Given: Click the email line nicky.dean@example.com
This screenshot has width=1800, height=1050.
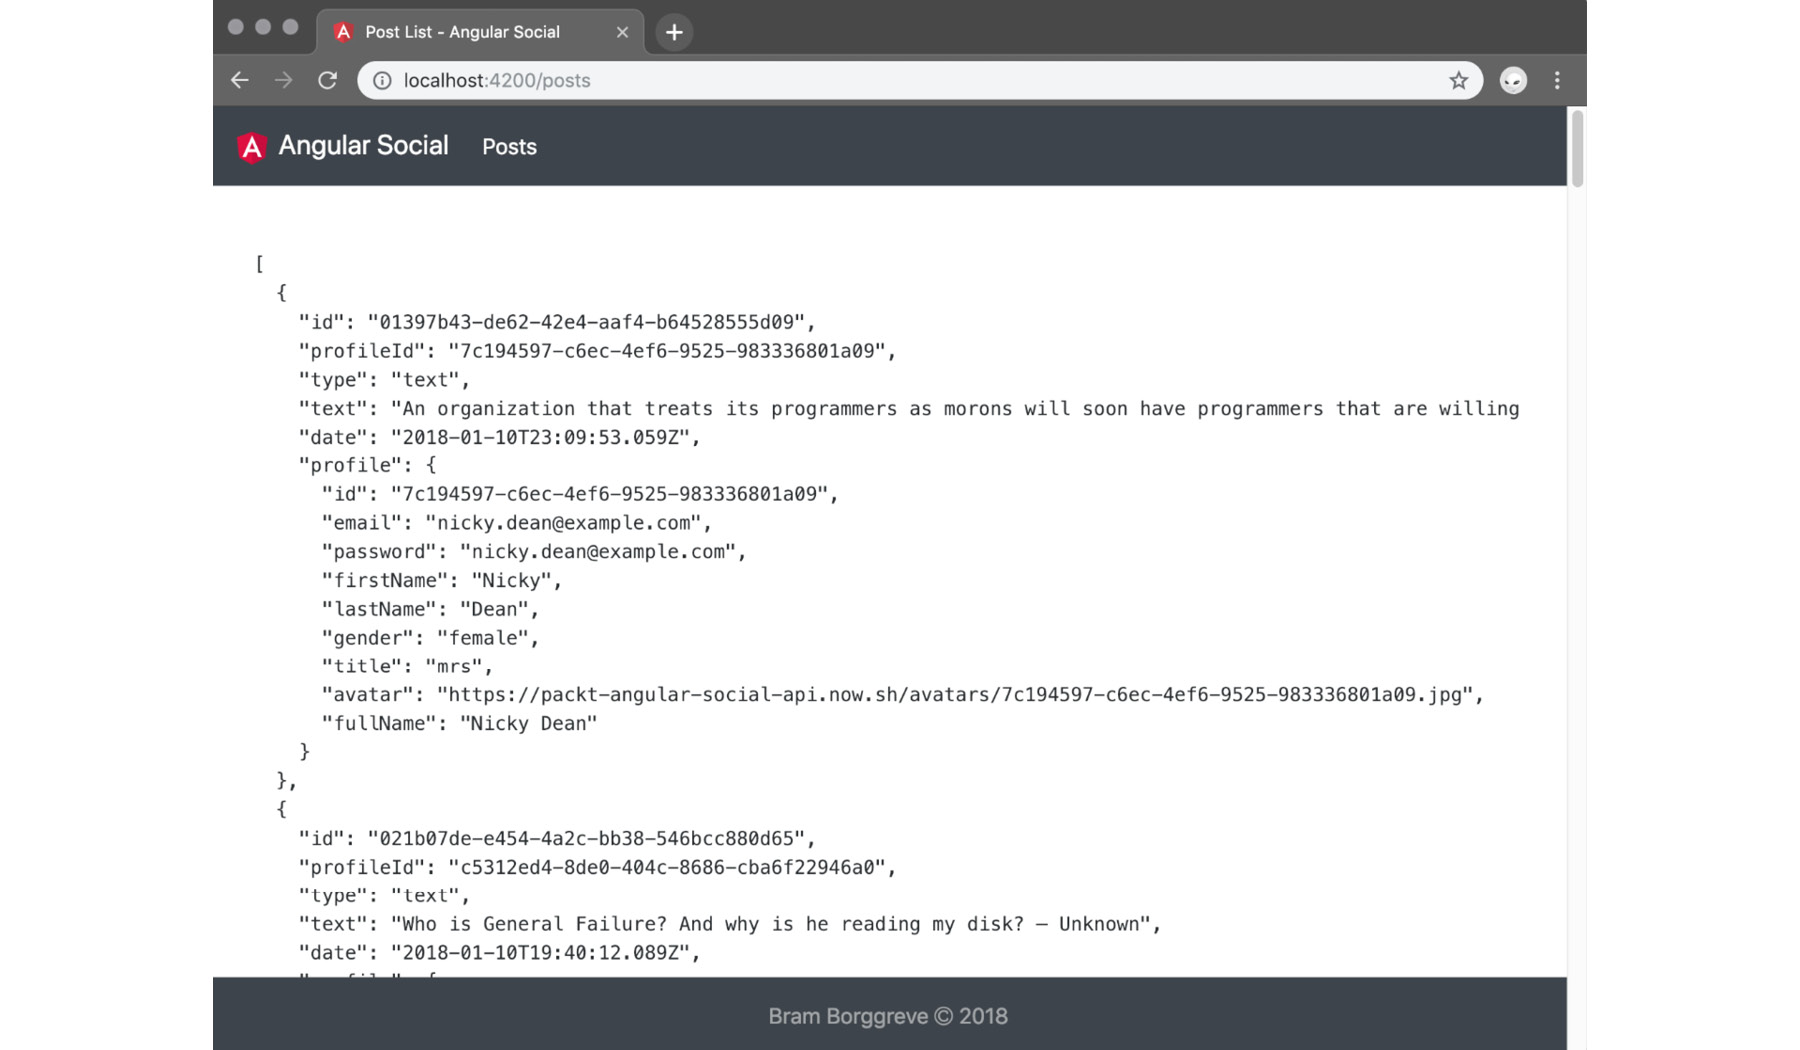Looking at the screenshot, I should pyautogui.click(x=516, y=523).
